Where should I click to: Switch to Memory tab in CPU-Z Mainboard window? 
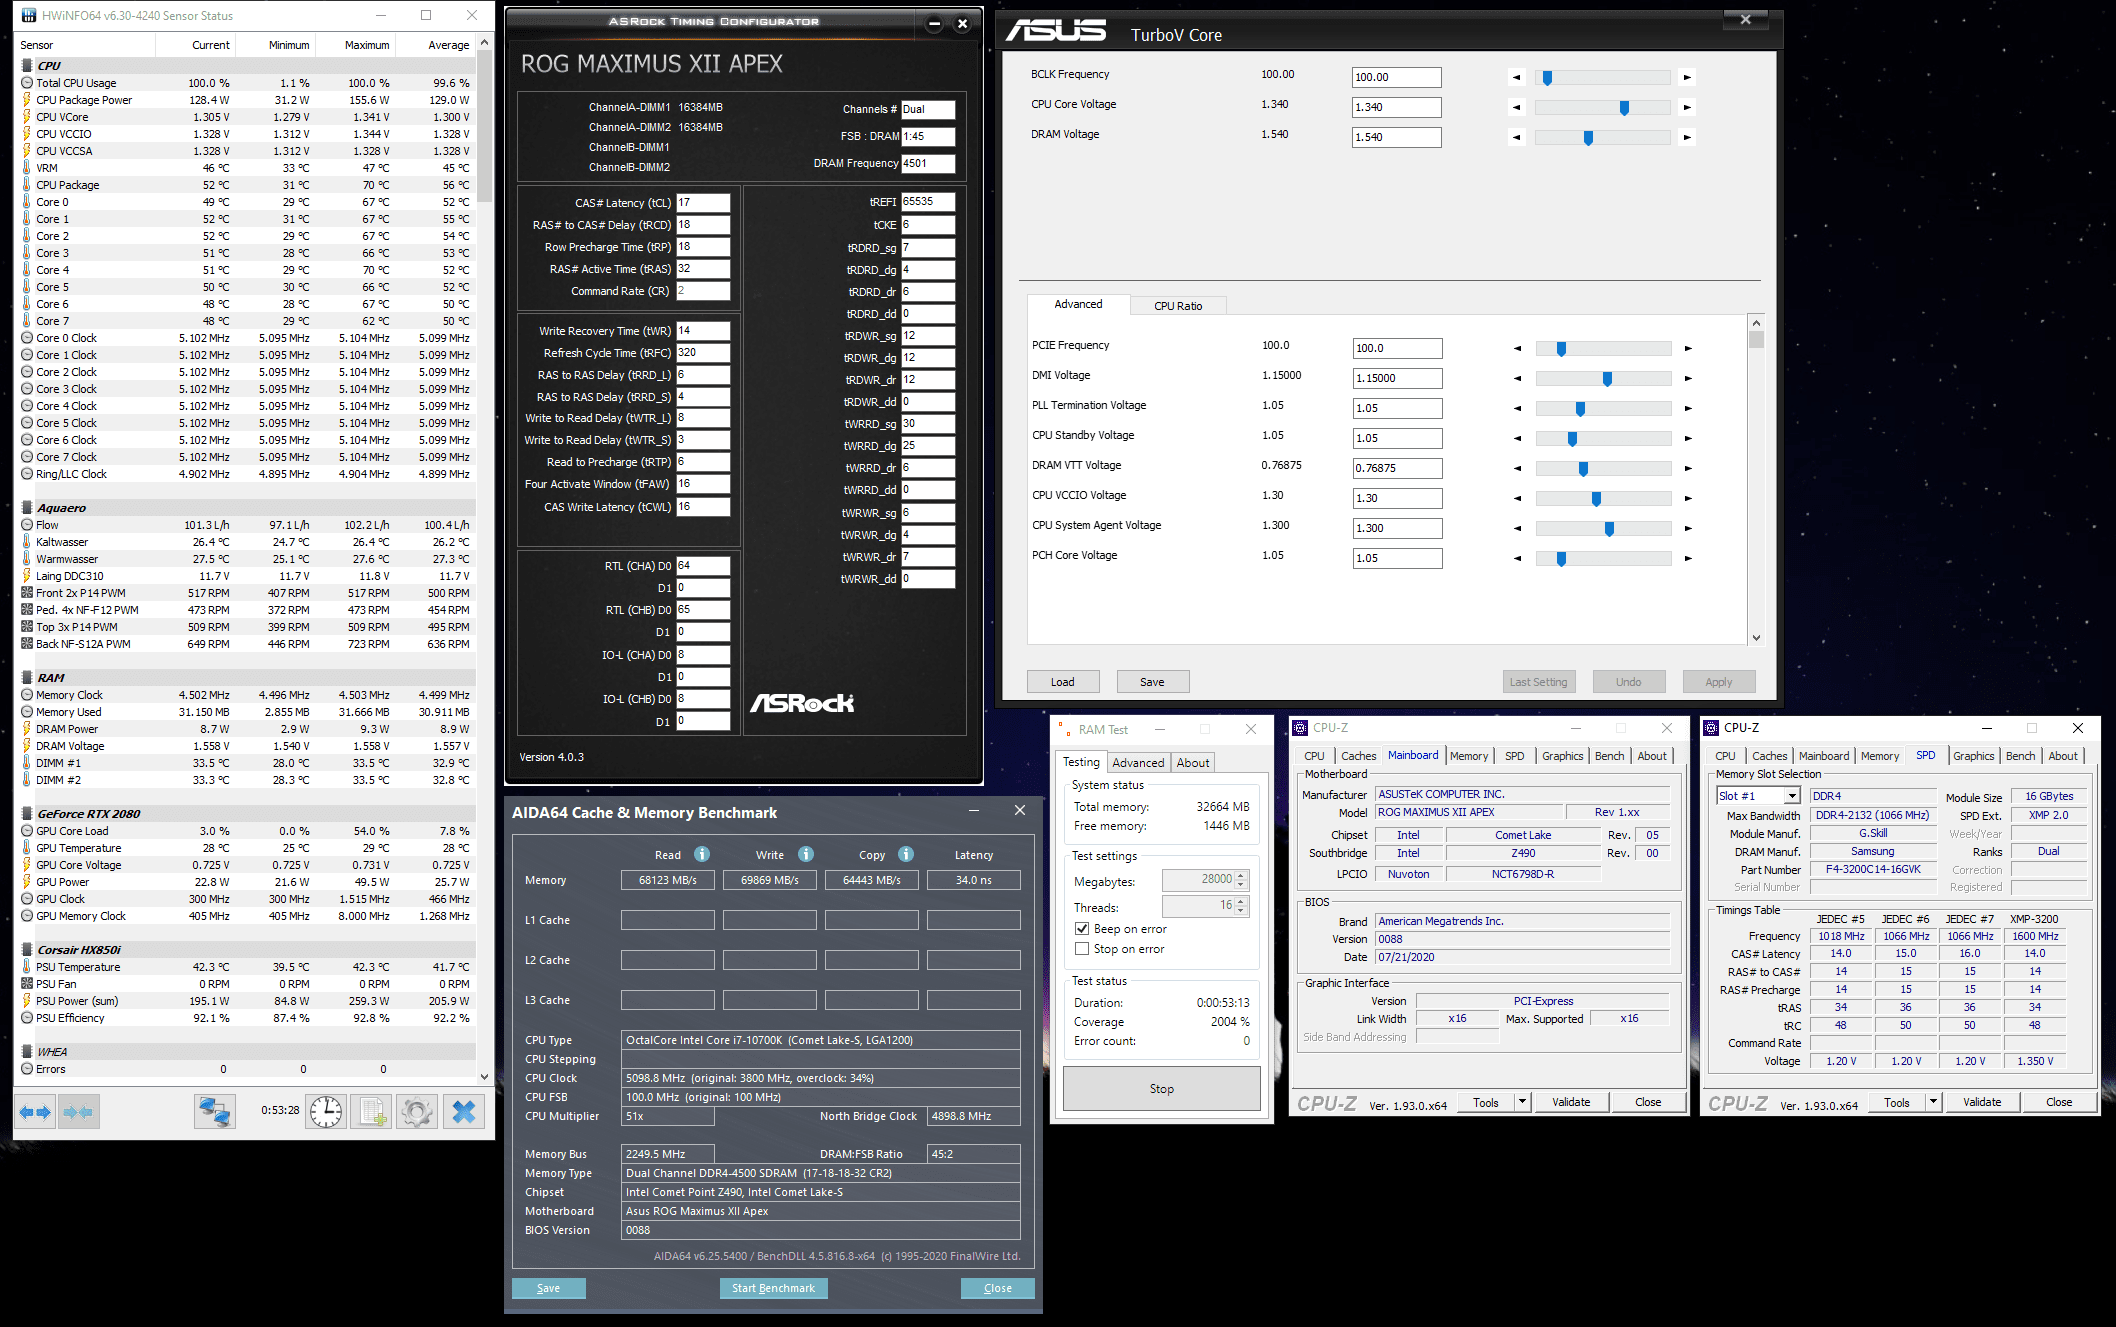click(1469, 756)
